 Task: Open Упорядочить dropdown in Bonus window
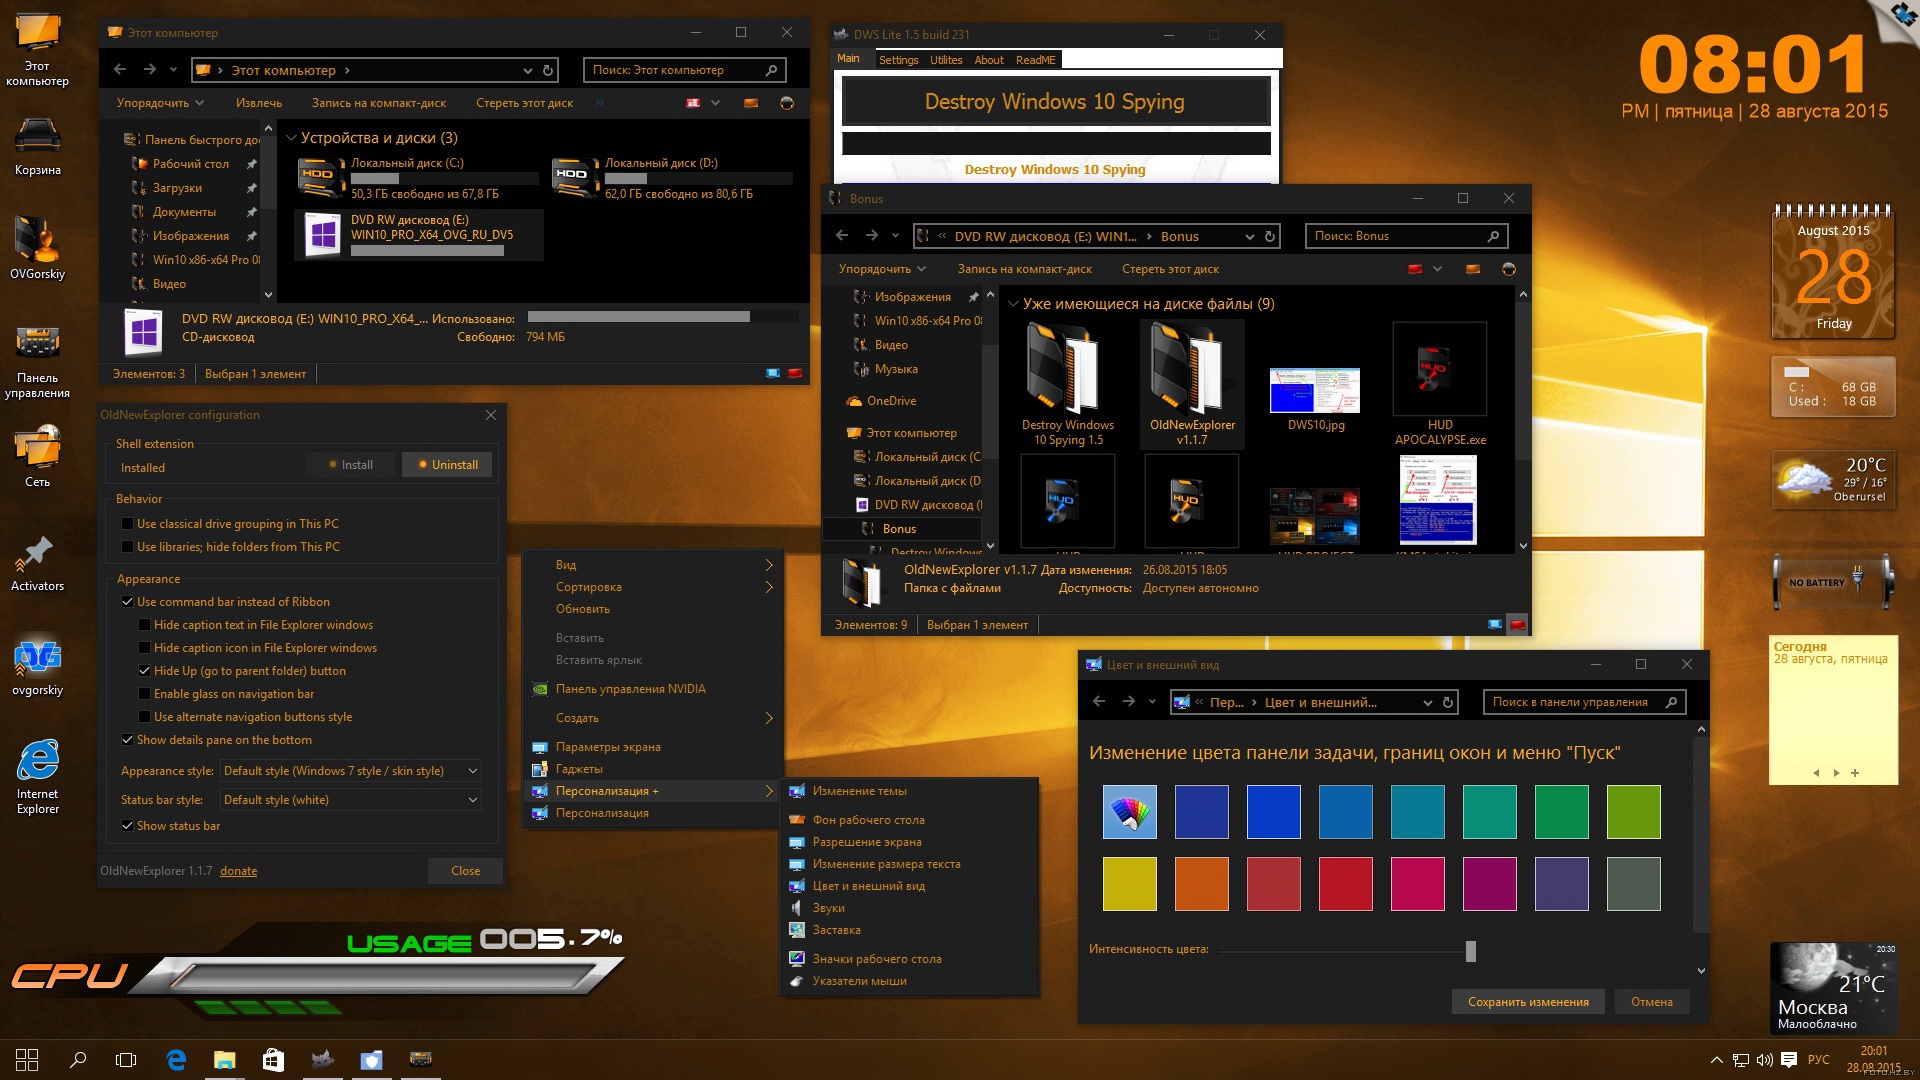click(x=882, y=269)
